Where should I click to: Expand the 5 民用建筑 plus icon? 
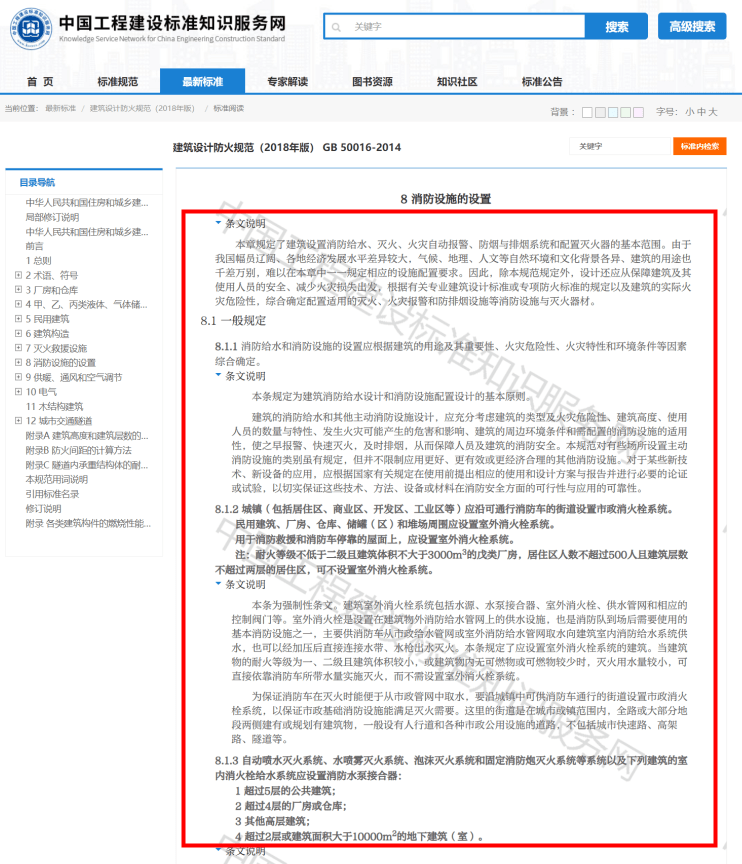point(18,318)
